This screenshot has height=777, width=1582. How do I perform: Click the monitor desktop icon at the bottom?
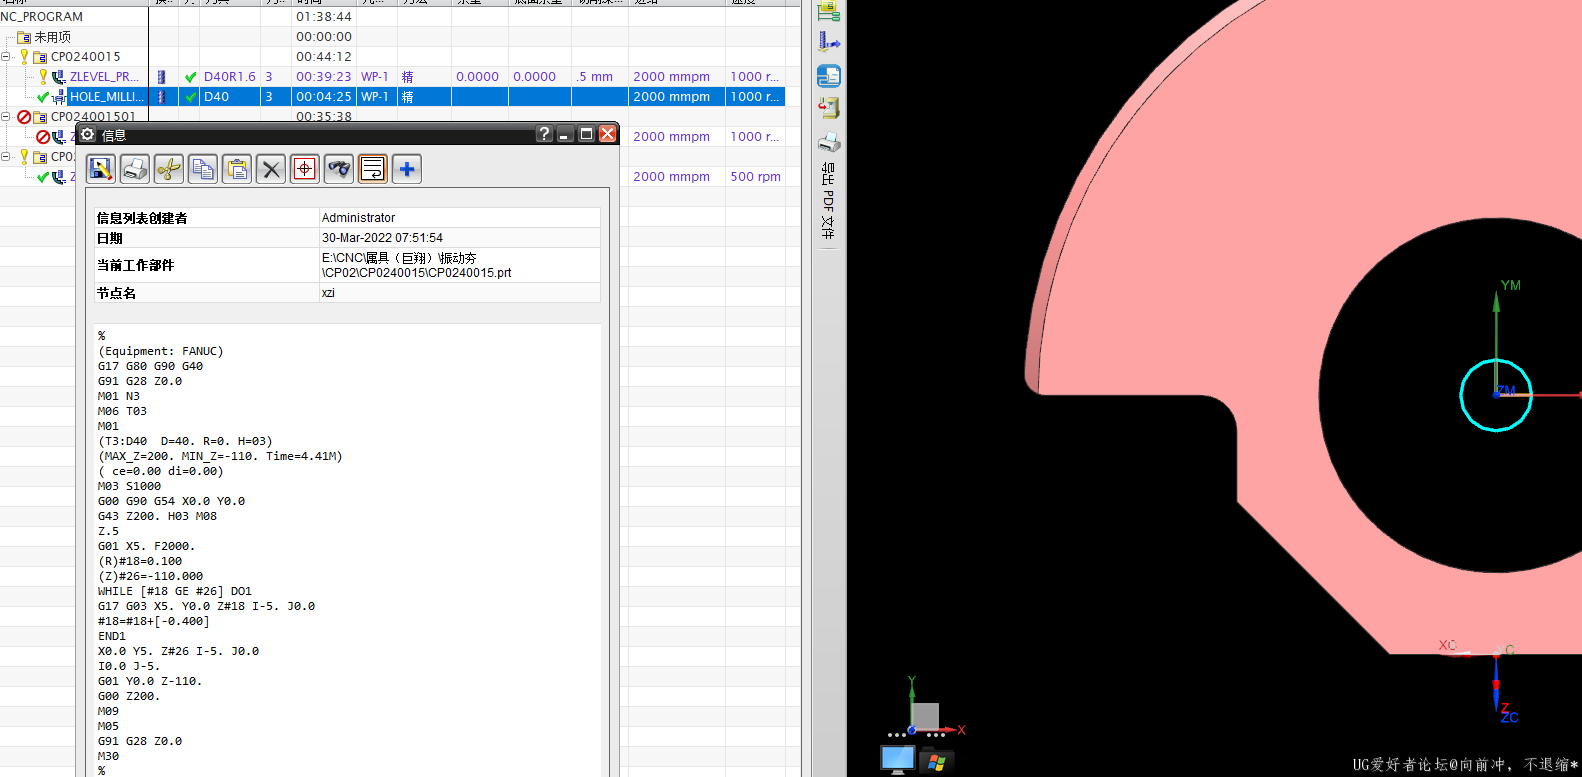(897, 760)
